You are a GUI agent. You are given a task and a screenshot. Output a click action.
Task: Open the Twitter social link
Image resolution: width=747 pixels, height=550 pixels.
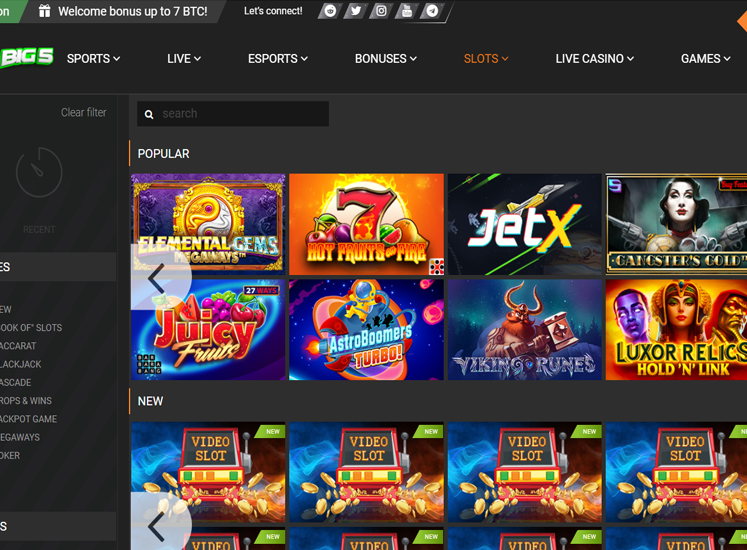pos(355,11)
